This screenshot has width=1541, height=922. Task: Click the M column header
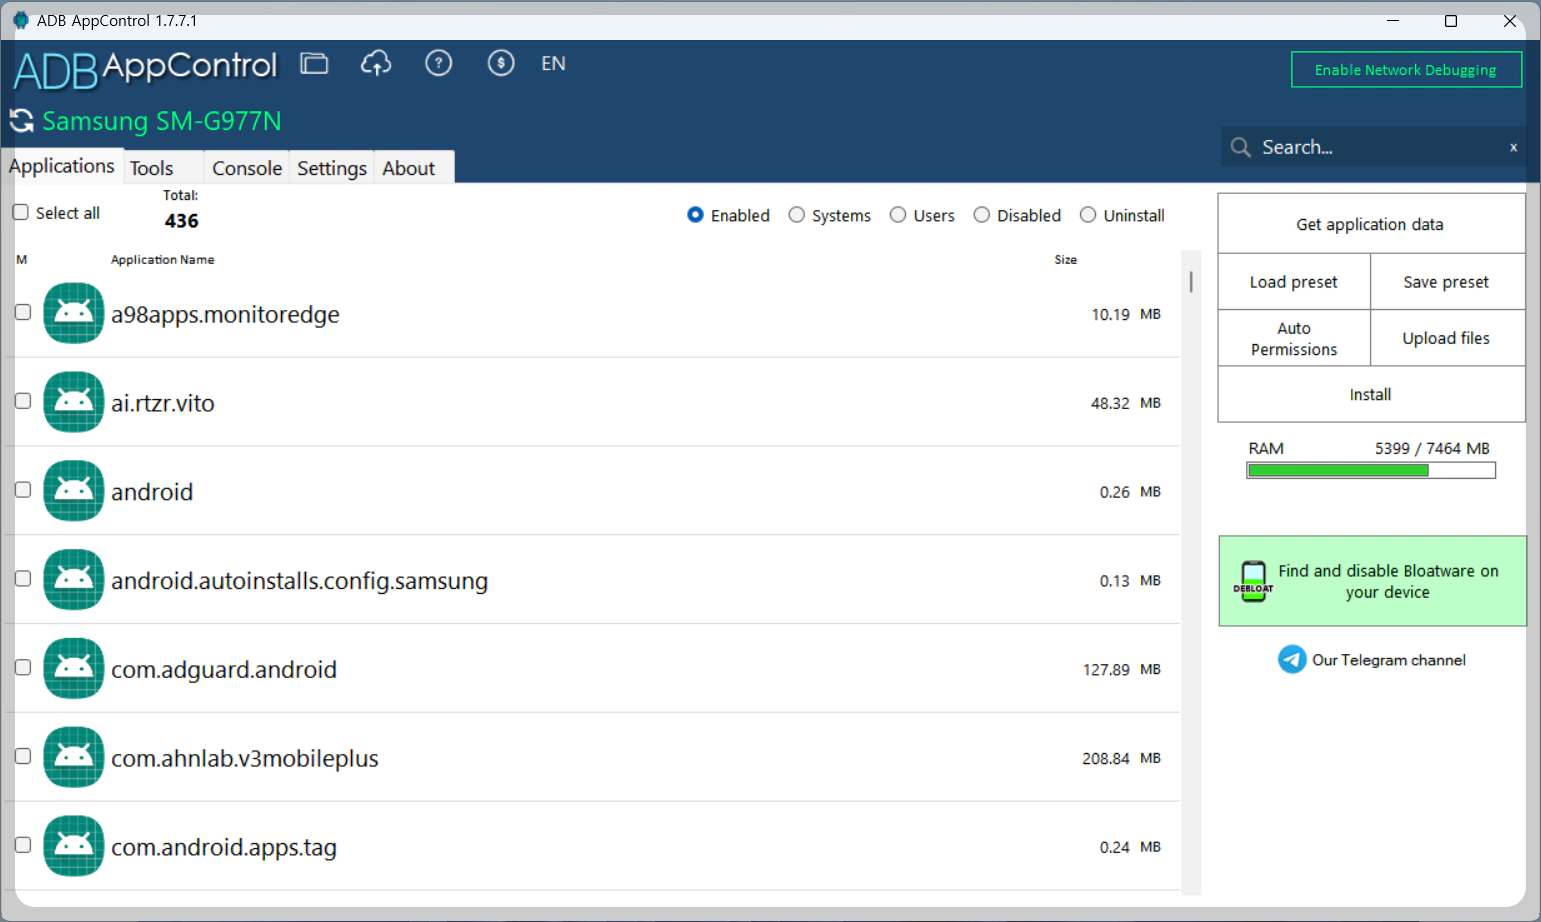pyautogui.click(x=22, y=260)
